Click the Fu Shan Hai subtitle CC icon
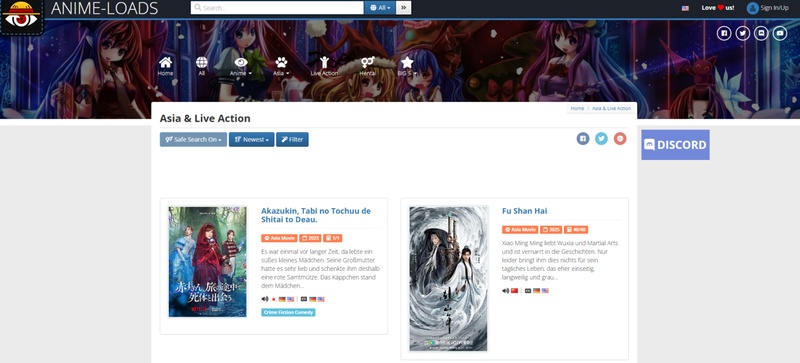This screenshot has width=800, height=363. [528, 291]
